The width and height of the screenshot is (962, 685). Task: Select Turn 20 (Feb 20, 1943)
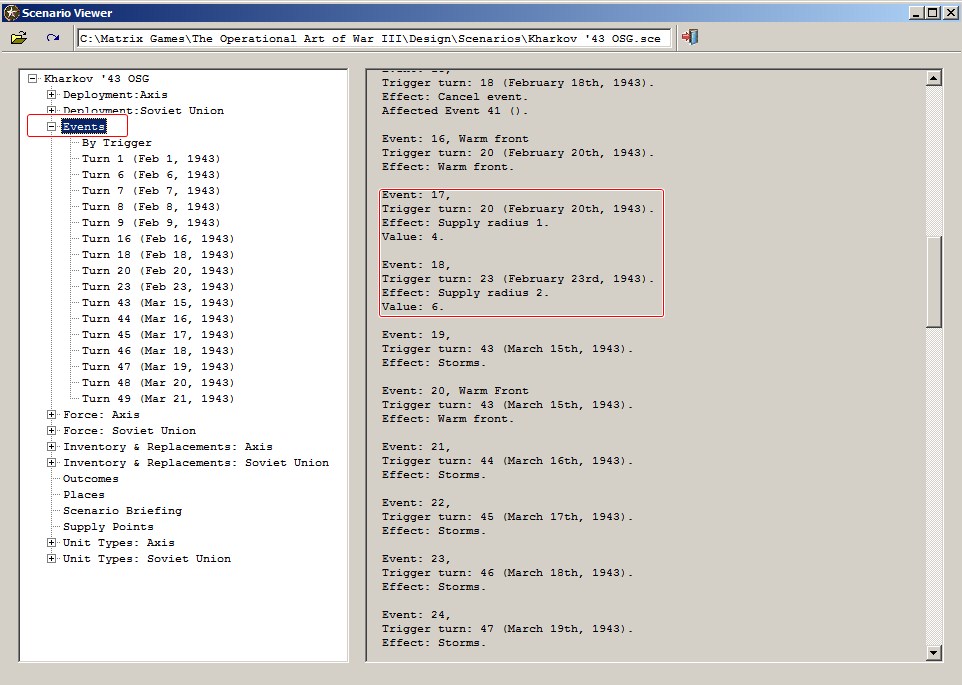[158, 270]
